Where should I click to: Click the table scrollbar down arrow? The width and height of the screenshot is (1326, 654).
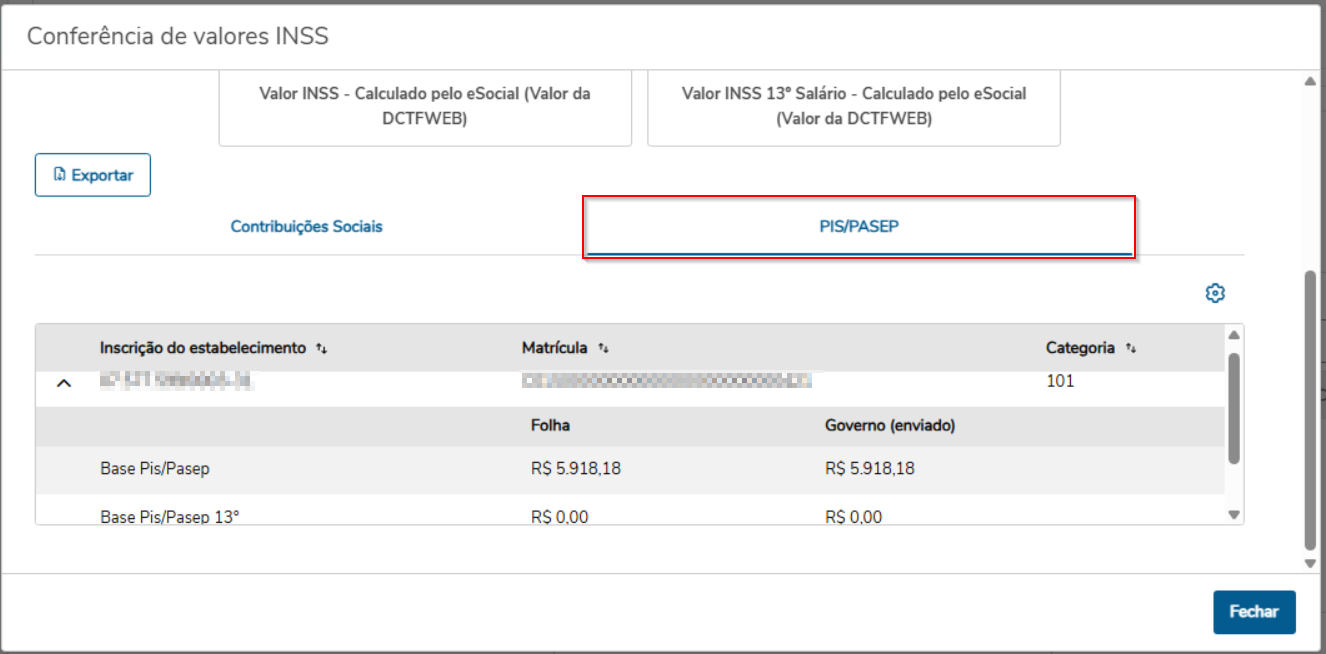pyautogui.click(x=1234, y=515)
